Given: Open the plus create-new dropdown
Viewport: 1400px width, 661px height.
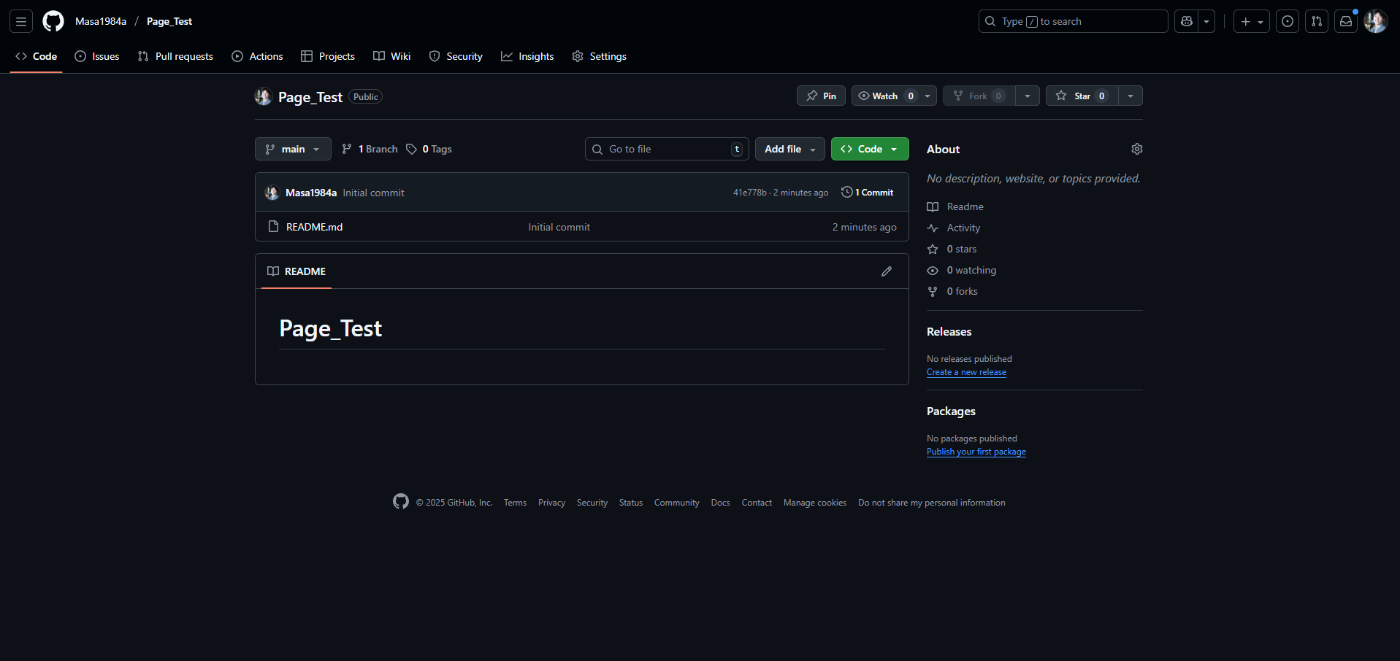Looking at the screenshot, I should click(x=1251, y=21).
